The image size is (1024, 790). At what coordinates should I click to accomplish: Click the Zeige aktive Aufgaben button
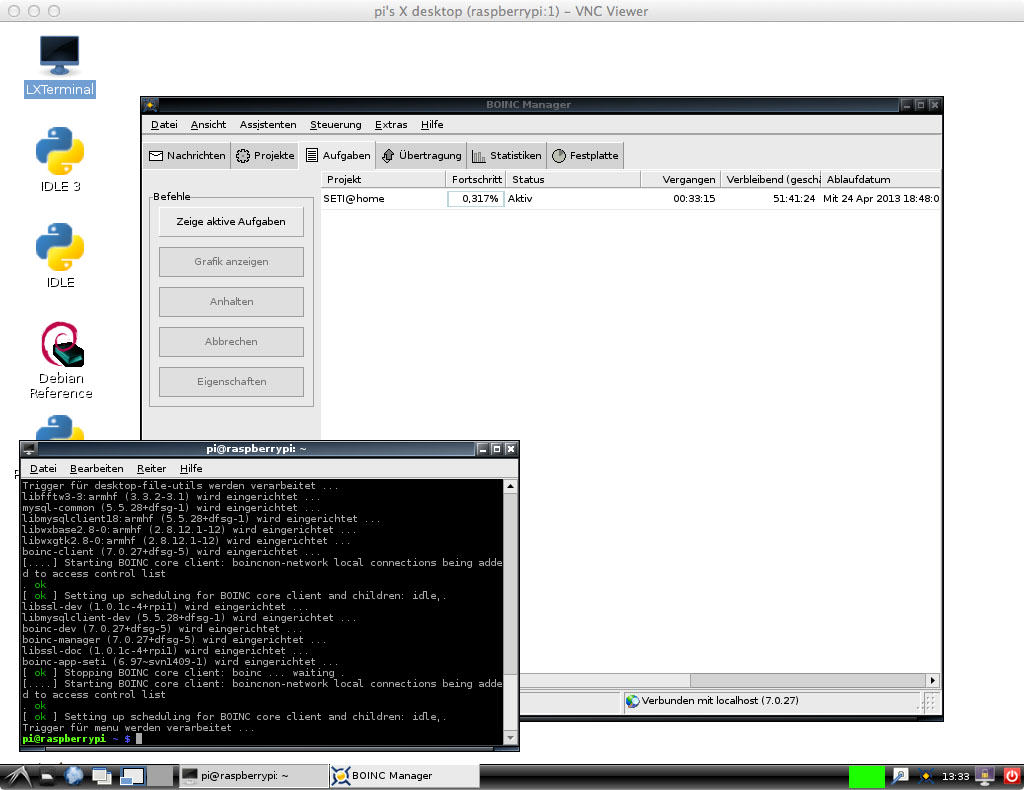(231, 222)
